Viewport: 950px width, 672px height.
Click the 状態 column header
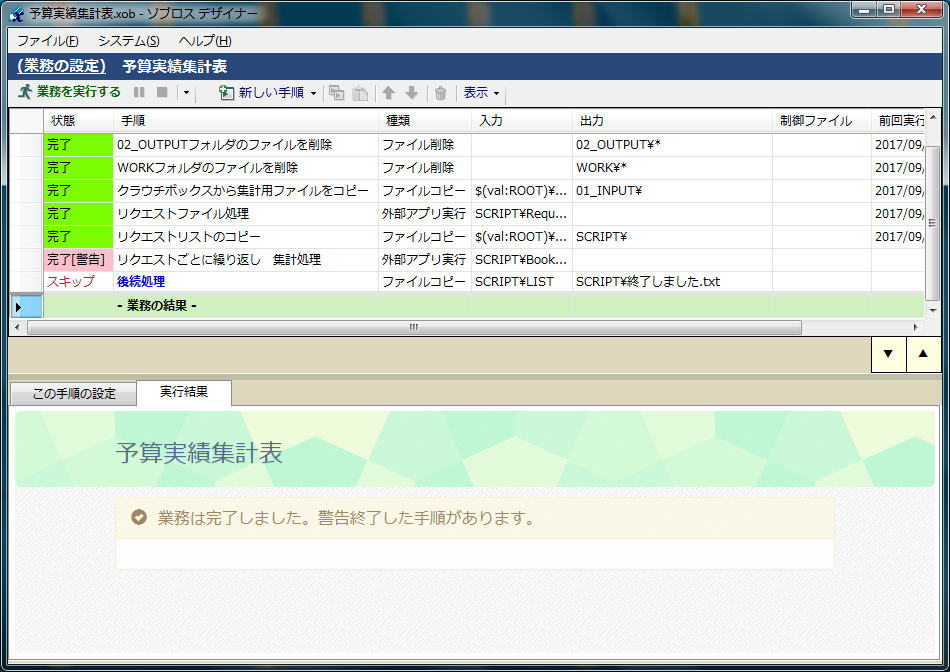coord(78,121)
